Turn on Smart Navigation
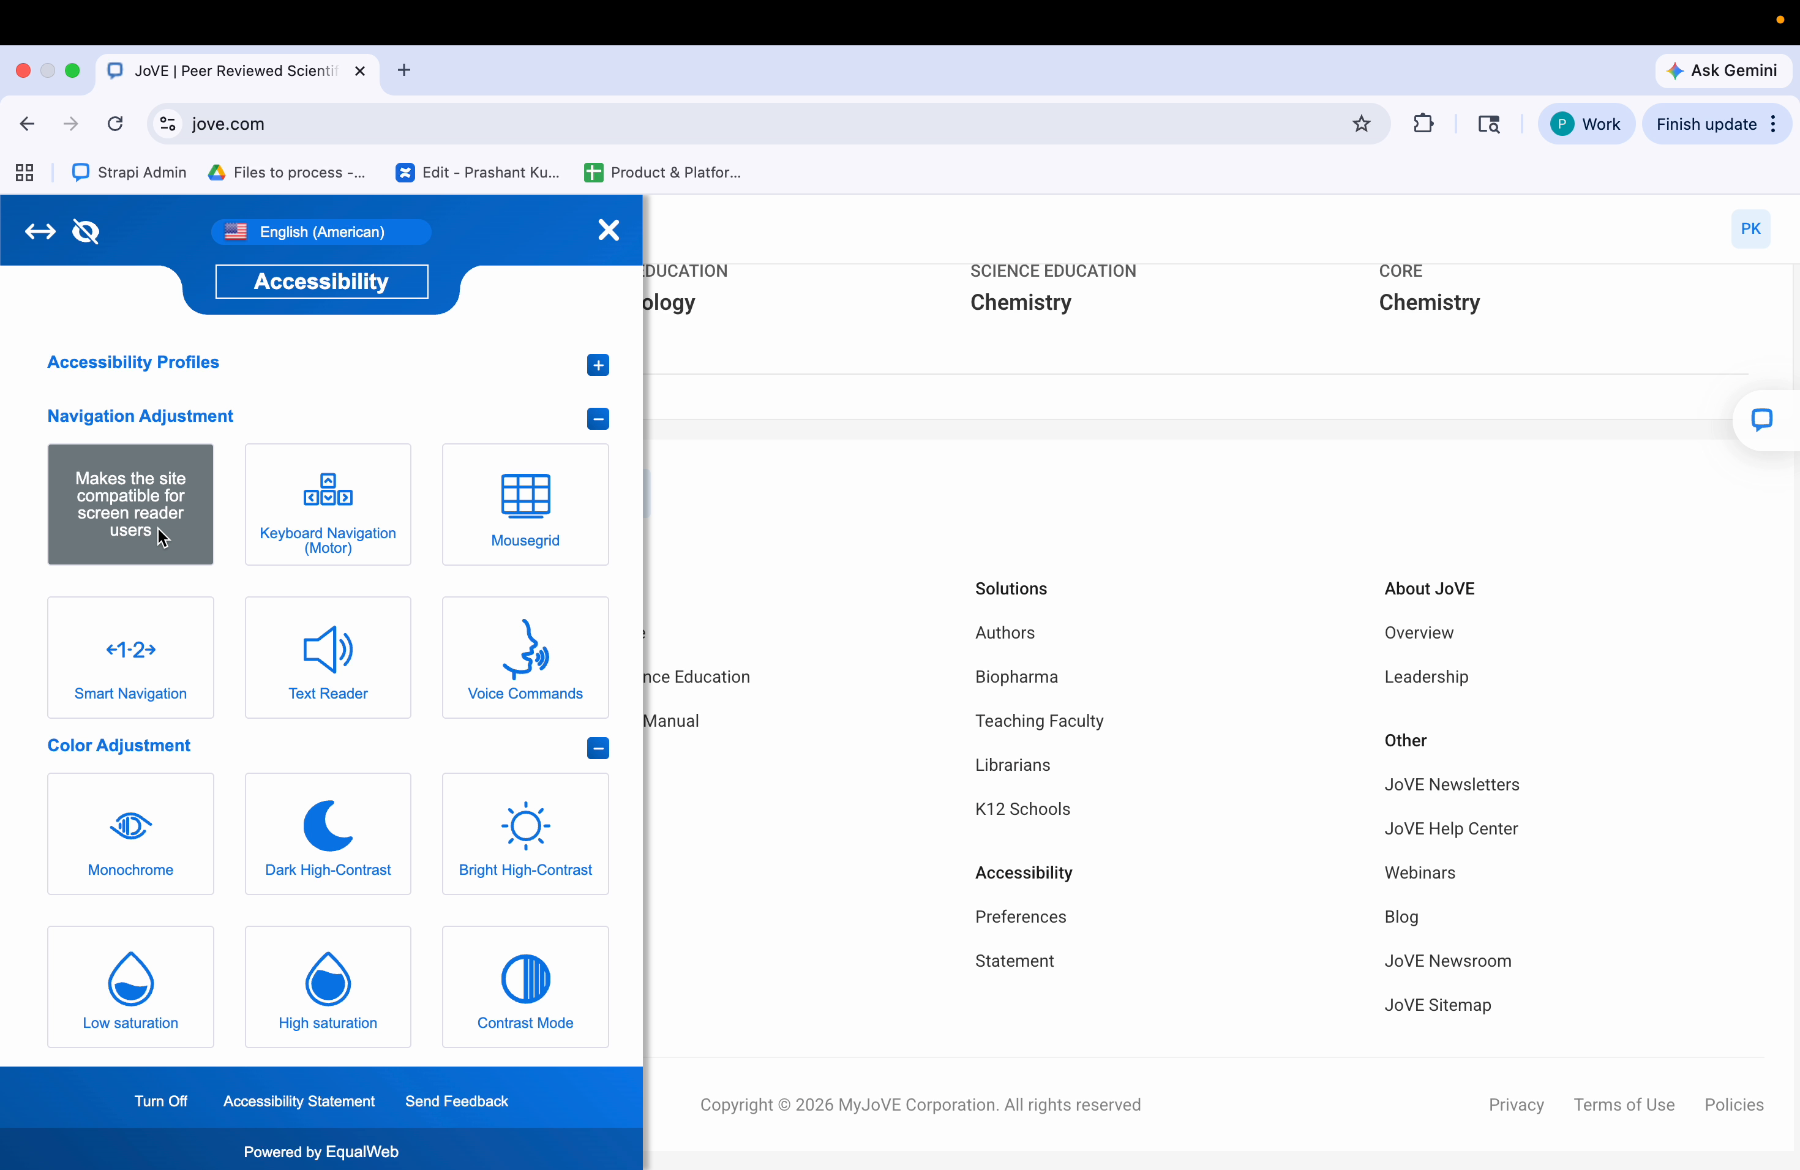The height and width of the screenshot is (1170, 1800). pyautogui.click(x=131, y=657)
